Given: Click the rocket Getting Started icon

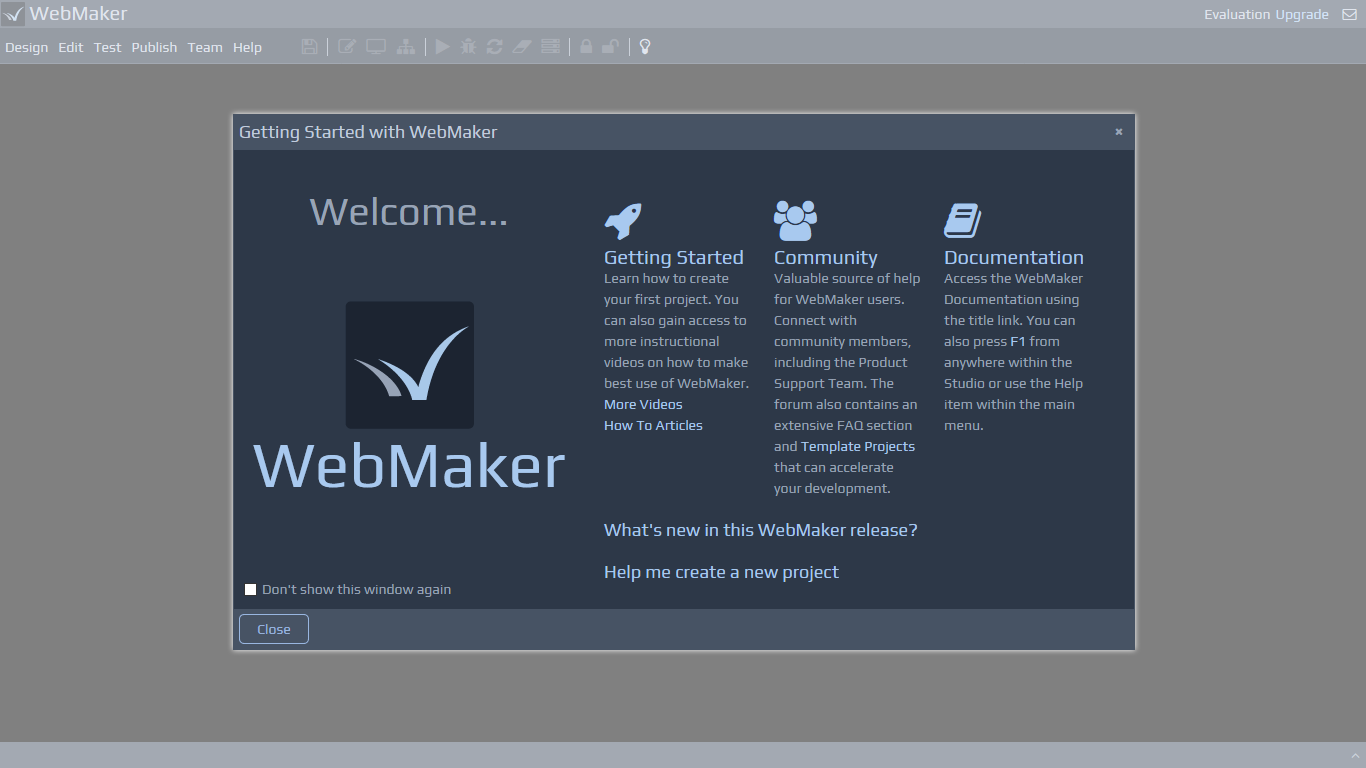Looking at the screenshot, I should click(x=623, y=221).
